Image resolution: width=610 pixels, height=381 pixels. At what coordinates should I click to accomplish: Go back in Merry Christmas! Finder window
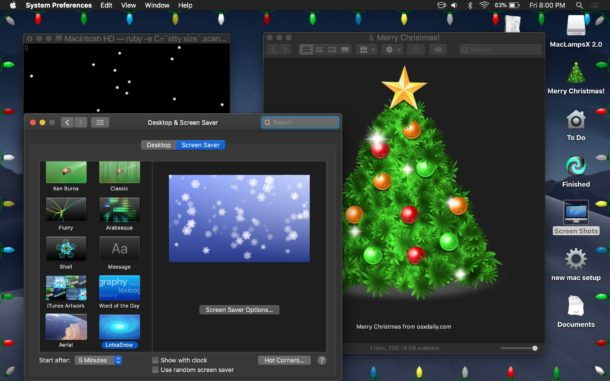click(273, 50)
